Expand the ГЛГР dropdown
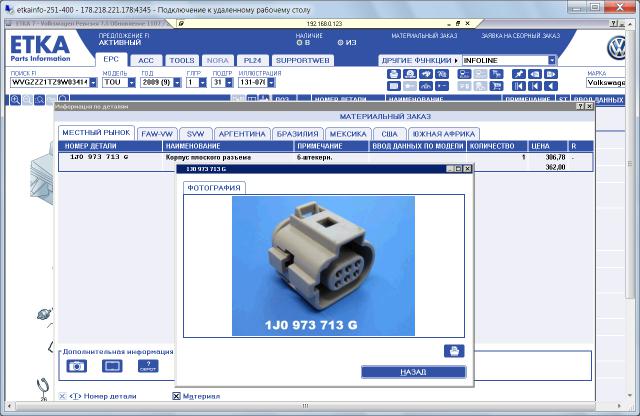This screenshot has height=416, width=640. click(x=203, y=82)
